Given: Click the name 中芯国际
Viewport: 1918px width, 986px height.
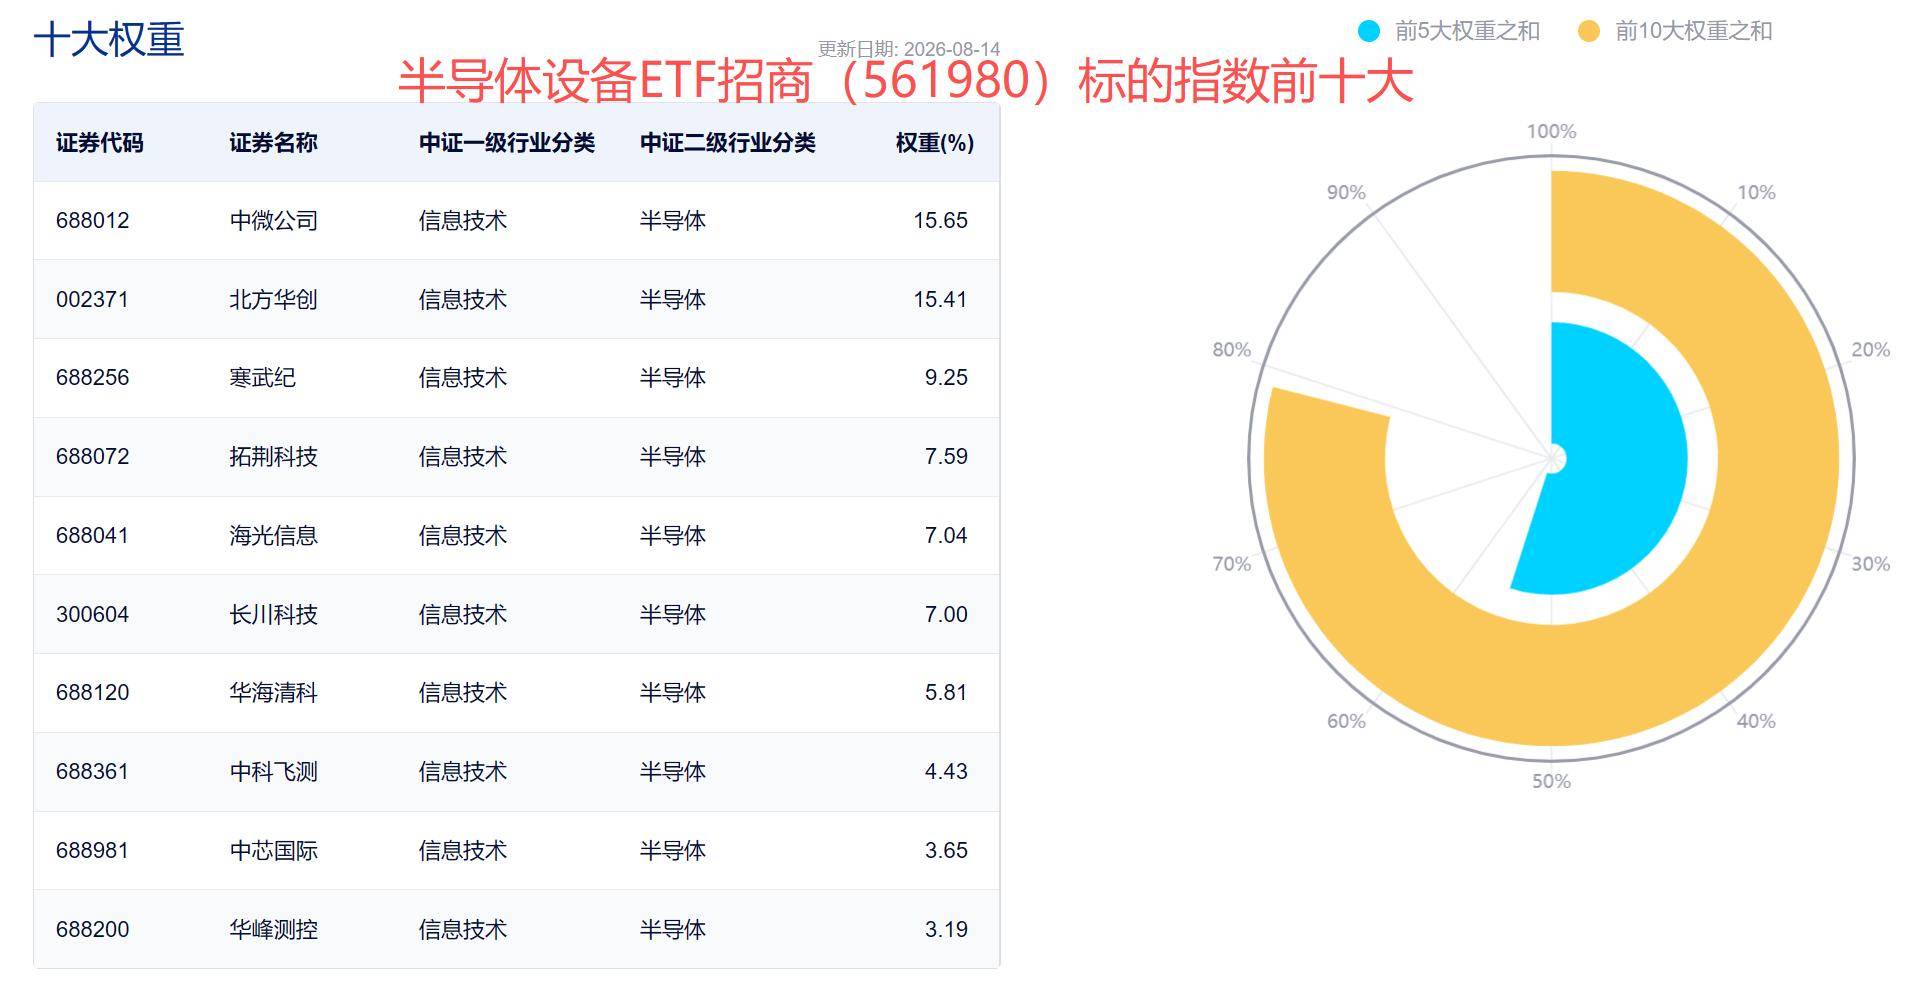Looking at the screenshot, I should (x=273, y=851).
